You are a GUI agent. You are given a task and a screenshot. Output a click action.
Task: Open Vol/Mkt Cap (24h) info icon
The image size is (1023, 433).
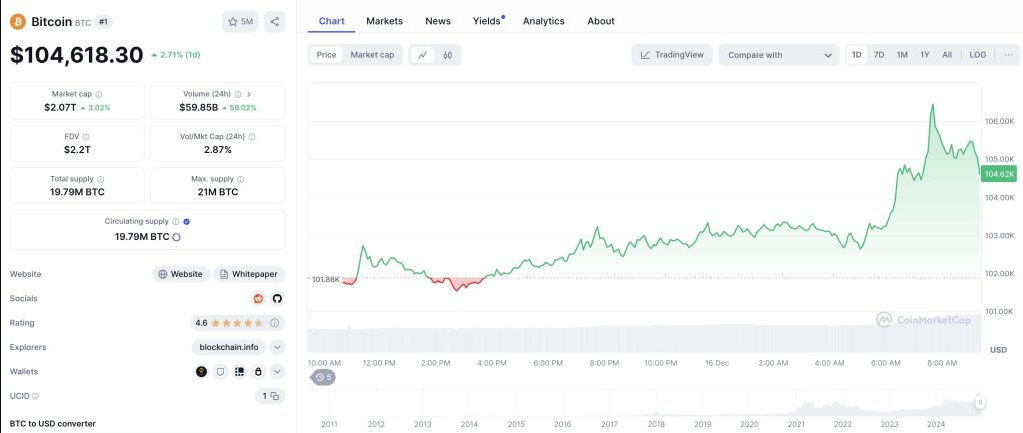coord(252,137)
